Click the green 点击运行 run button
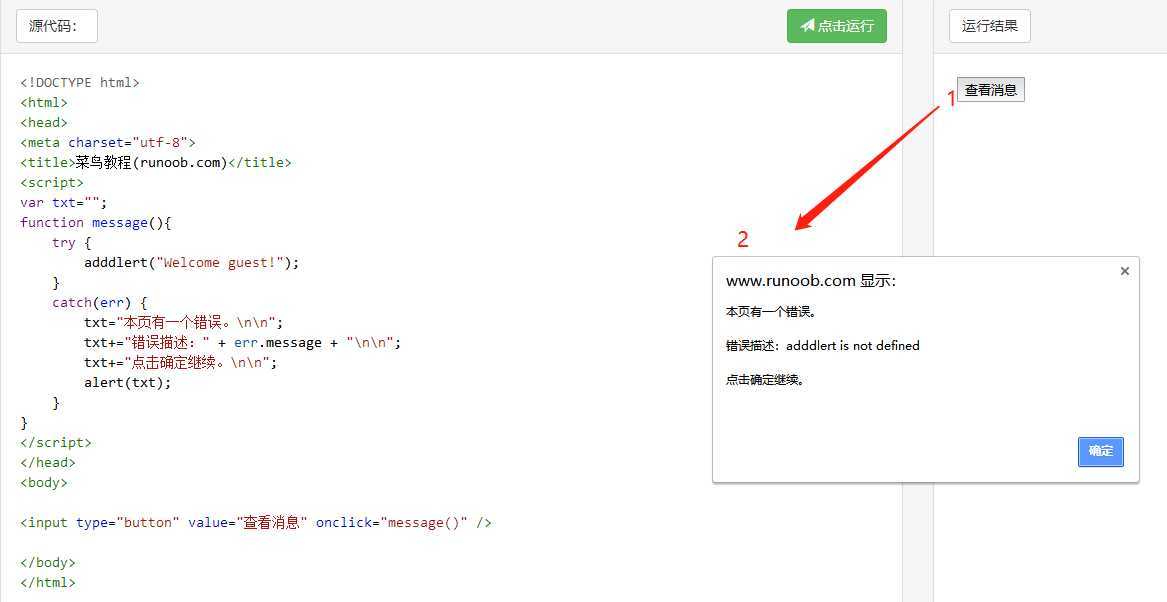 [x=837, y=26]
